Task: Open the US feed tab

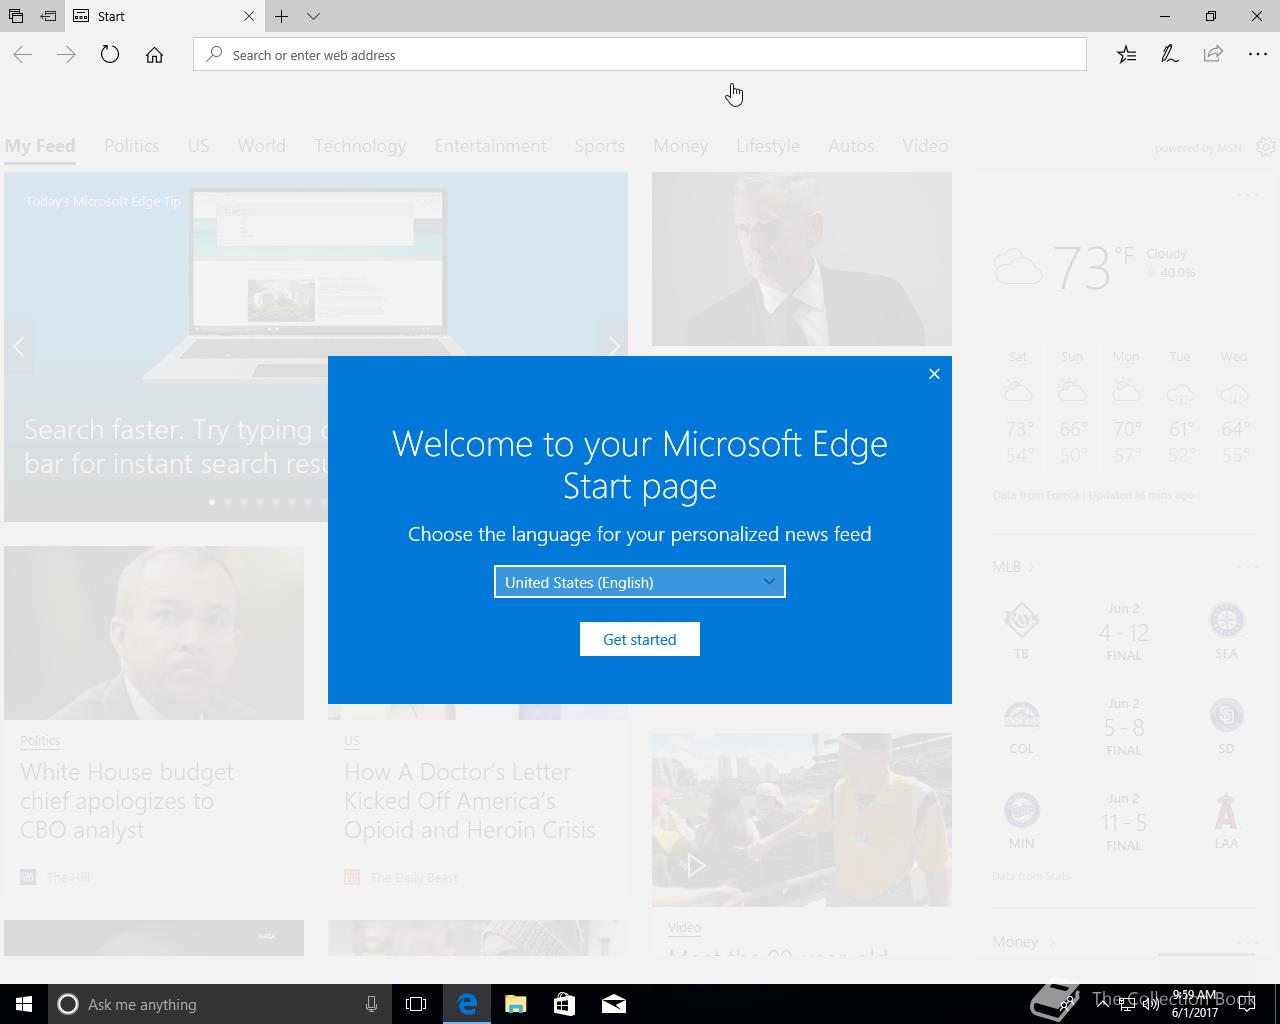Action: [x=198, y=146]
